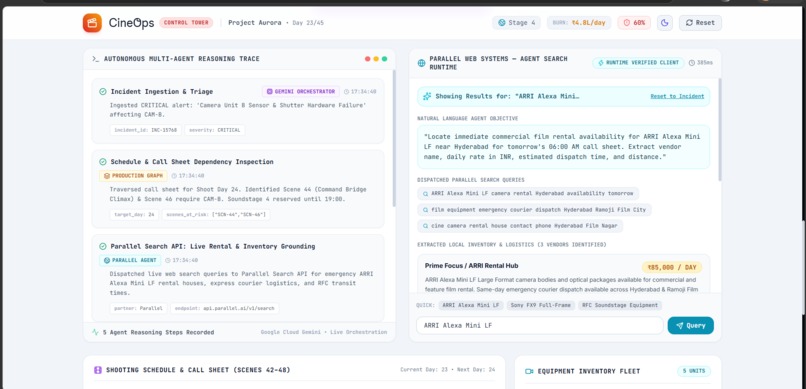The image size is (806, 389).
Task: Click the sparkle icon beside Showing Results
Action: (x=427, y=97)
